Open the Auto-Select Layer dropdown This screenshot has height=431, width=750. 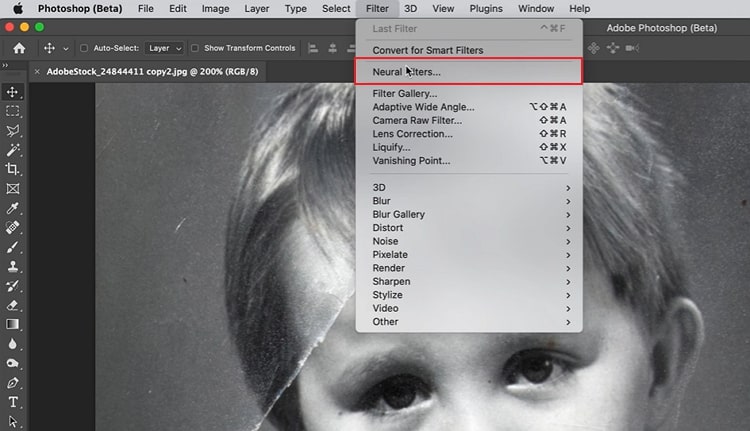165,48
